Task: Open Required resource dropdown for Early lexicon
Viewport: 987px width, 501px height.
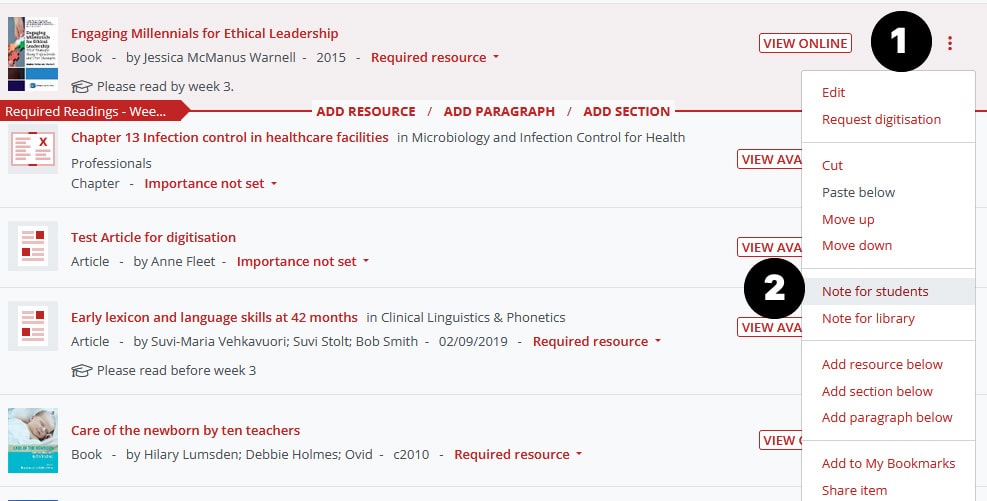Action: [x=597, y=342]
